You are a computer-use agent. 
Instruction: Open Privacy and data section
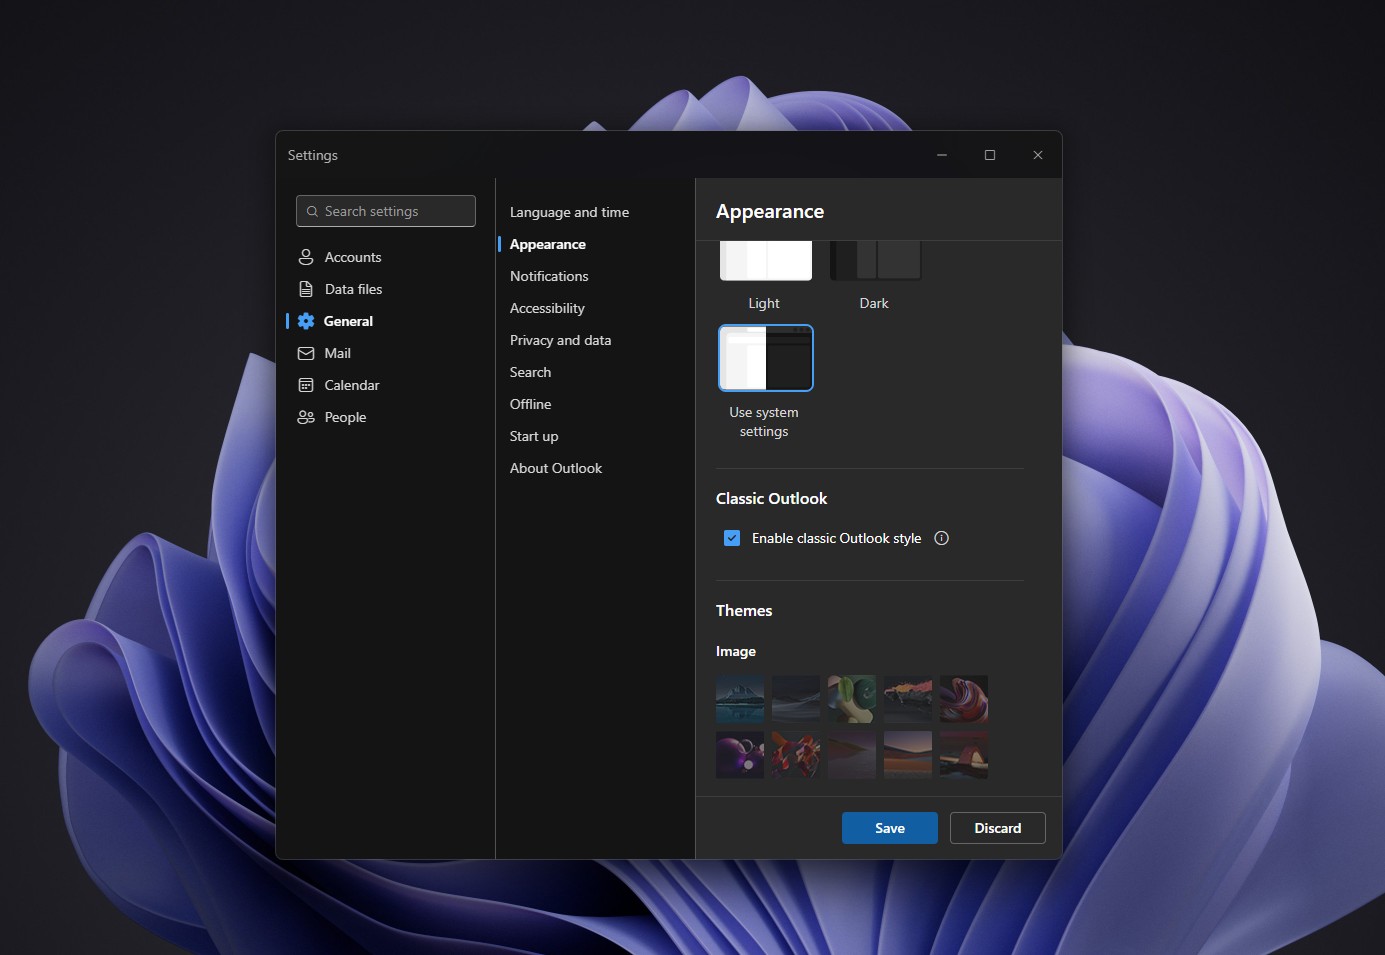(x=560, y=340)
